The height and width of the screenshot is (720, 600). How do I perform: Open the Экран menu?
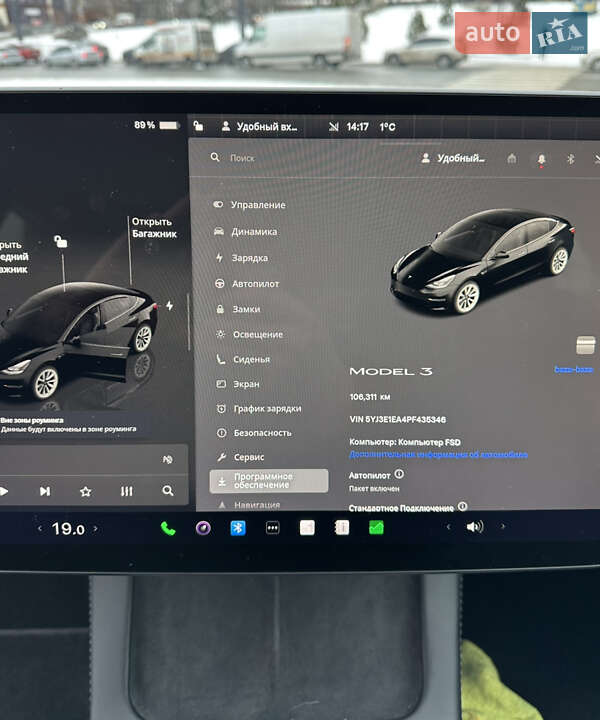[x=238, y=384]
